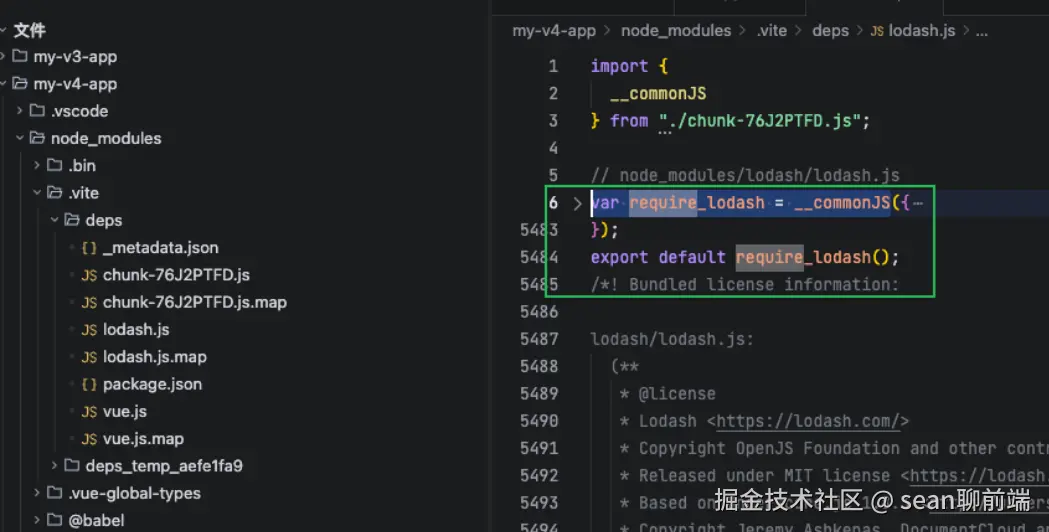
Task: Collapse the .vite folder chevron
Action: [37, 193]
